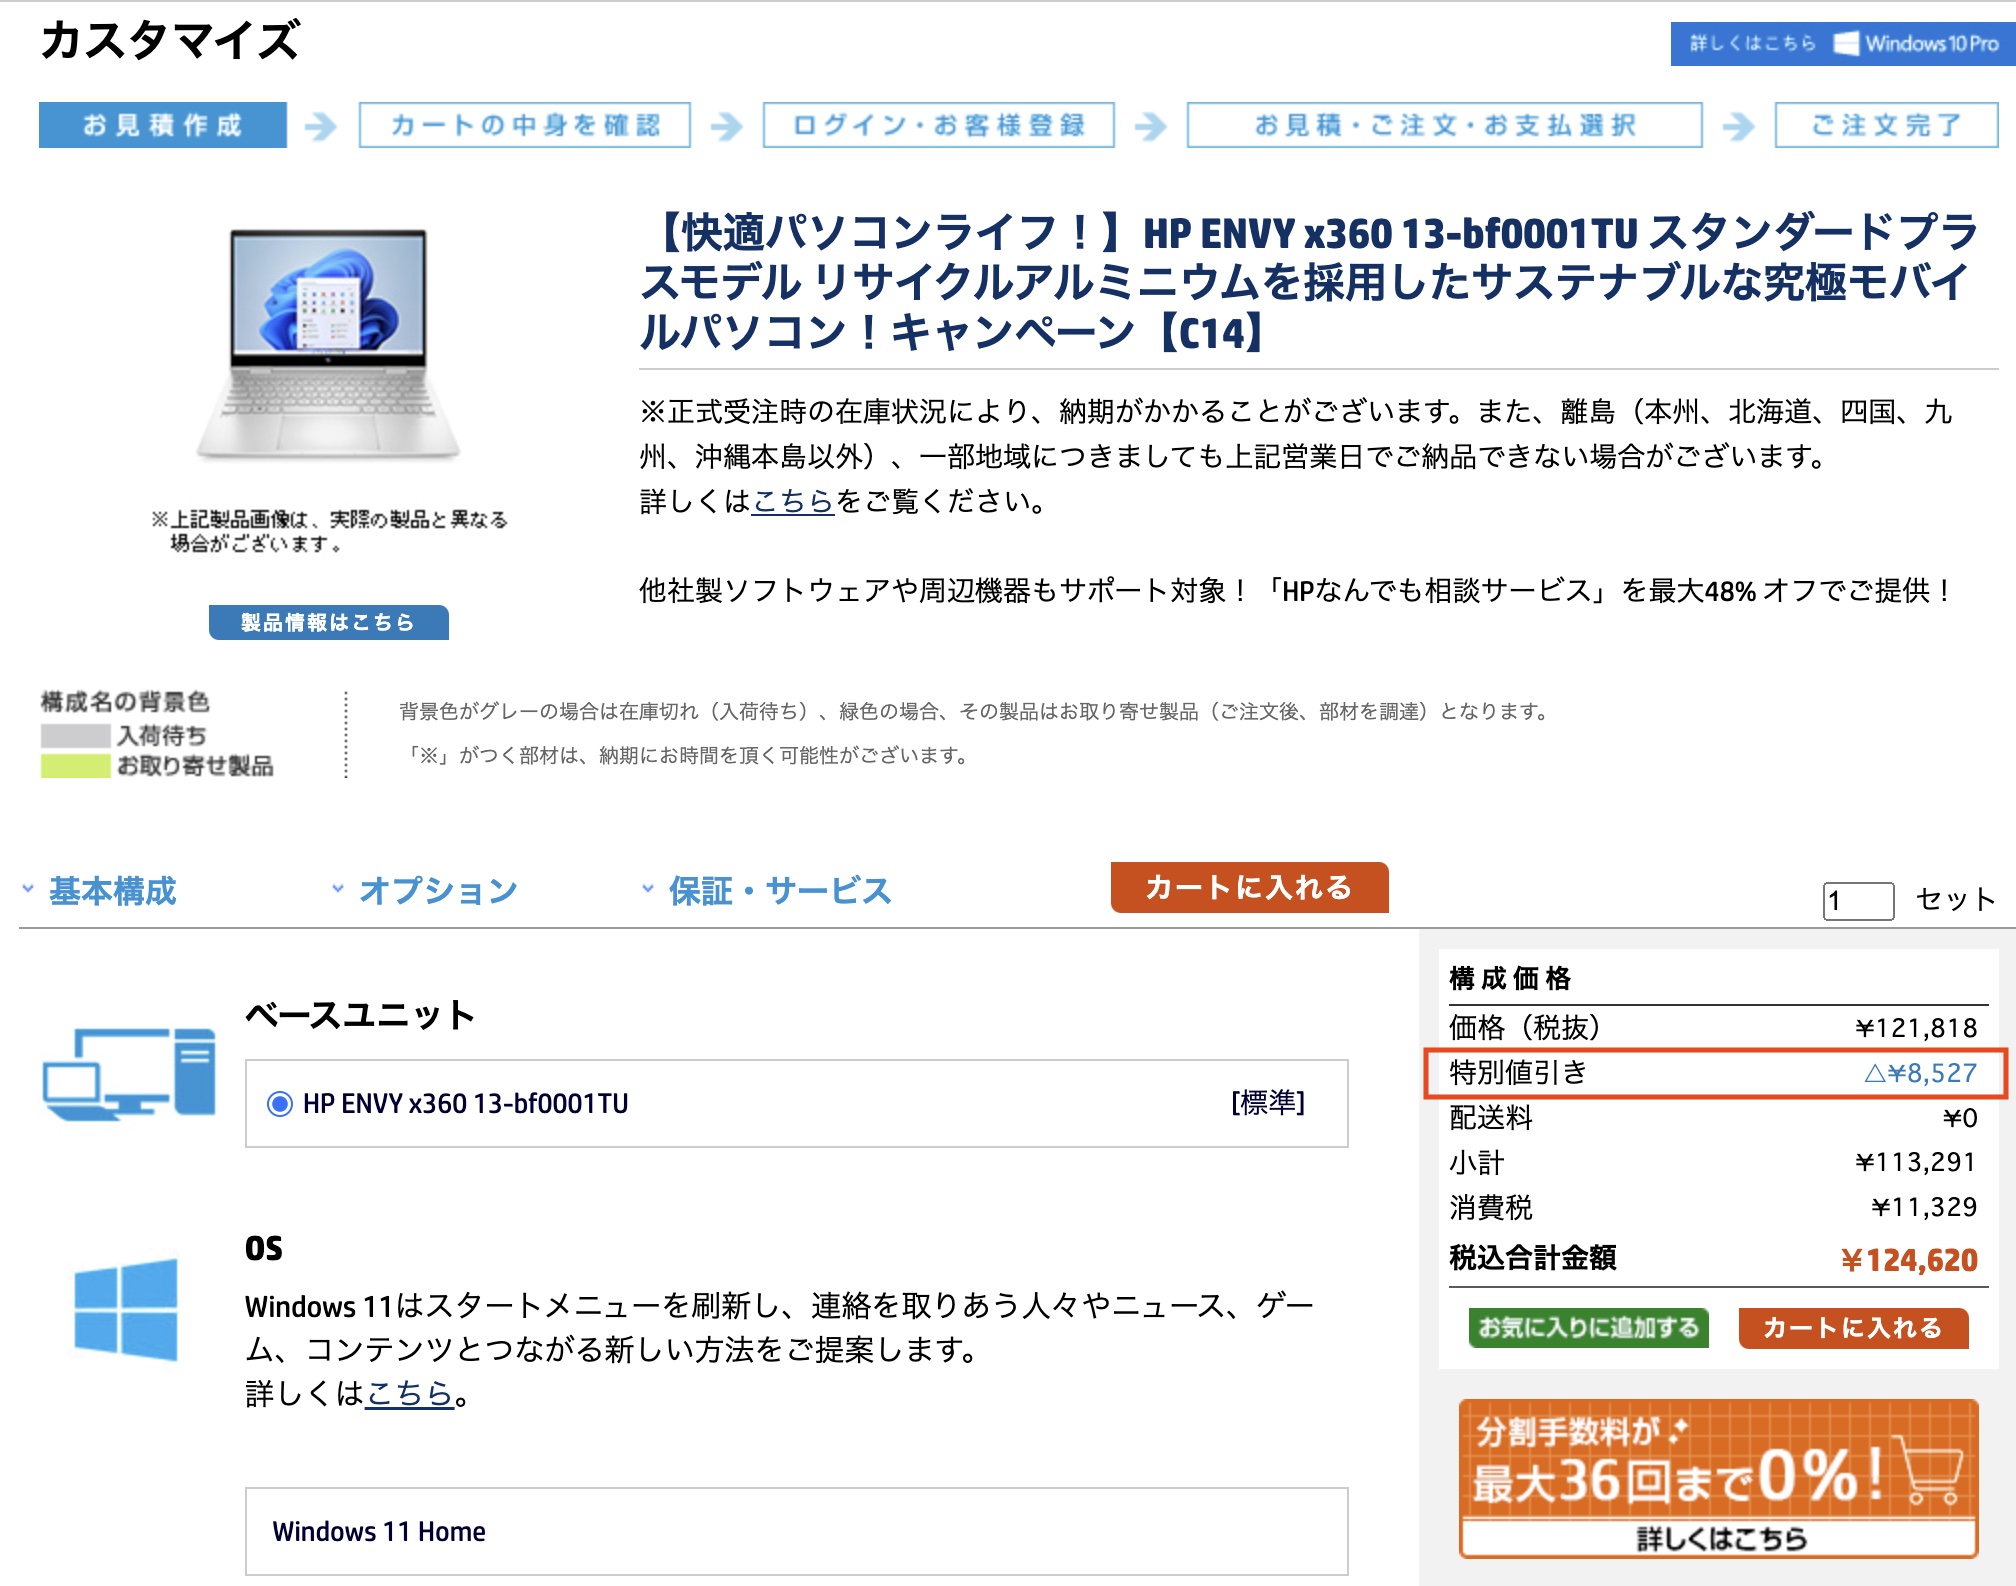Select the カートの中身を確認 step
2016x1586 pixels.
coord(525,125)
